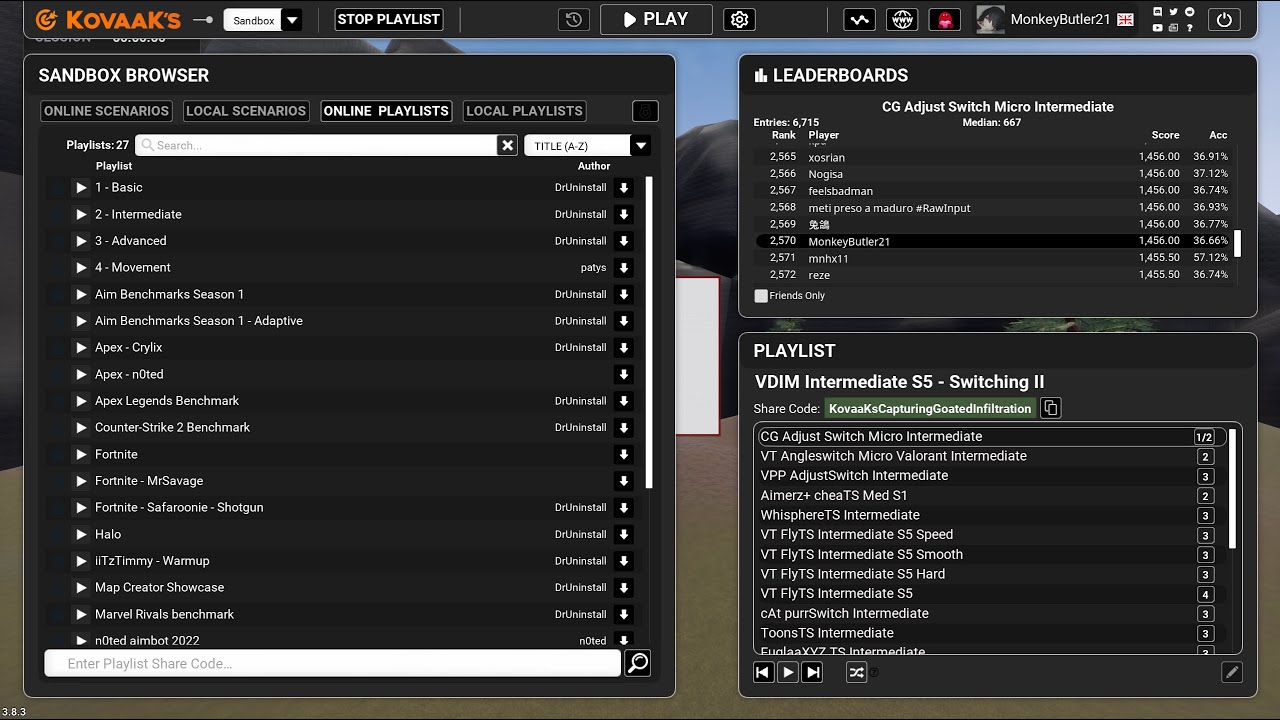Screen dimensions: 1280x720
Task: Switch to LOCAL PLAYLISTS tab
Action: (x=524, y=111)
